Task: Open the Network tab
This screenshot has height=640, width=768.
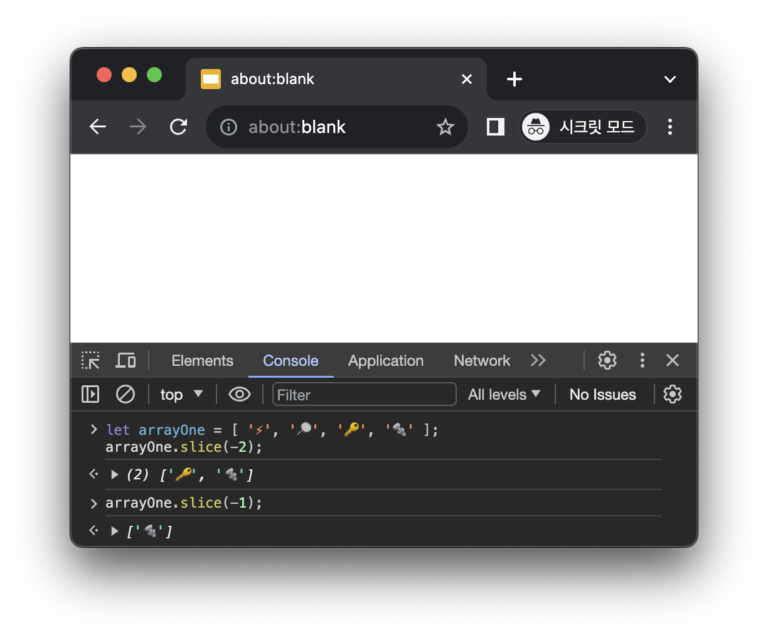Action: coord(482,361)
